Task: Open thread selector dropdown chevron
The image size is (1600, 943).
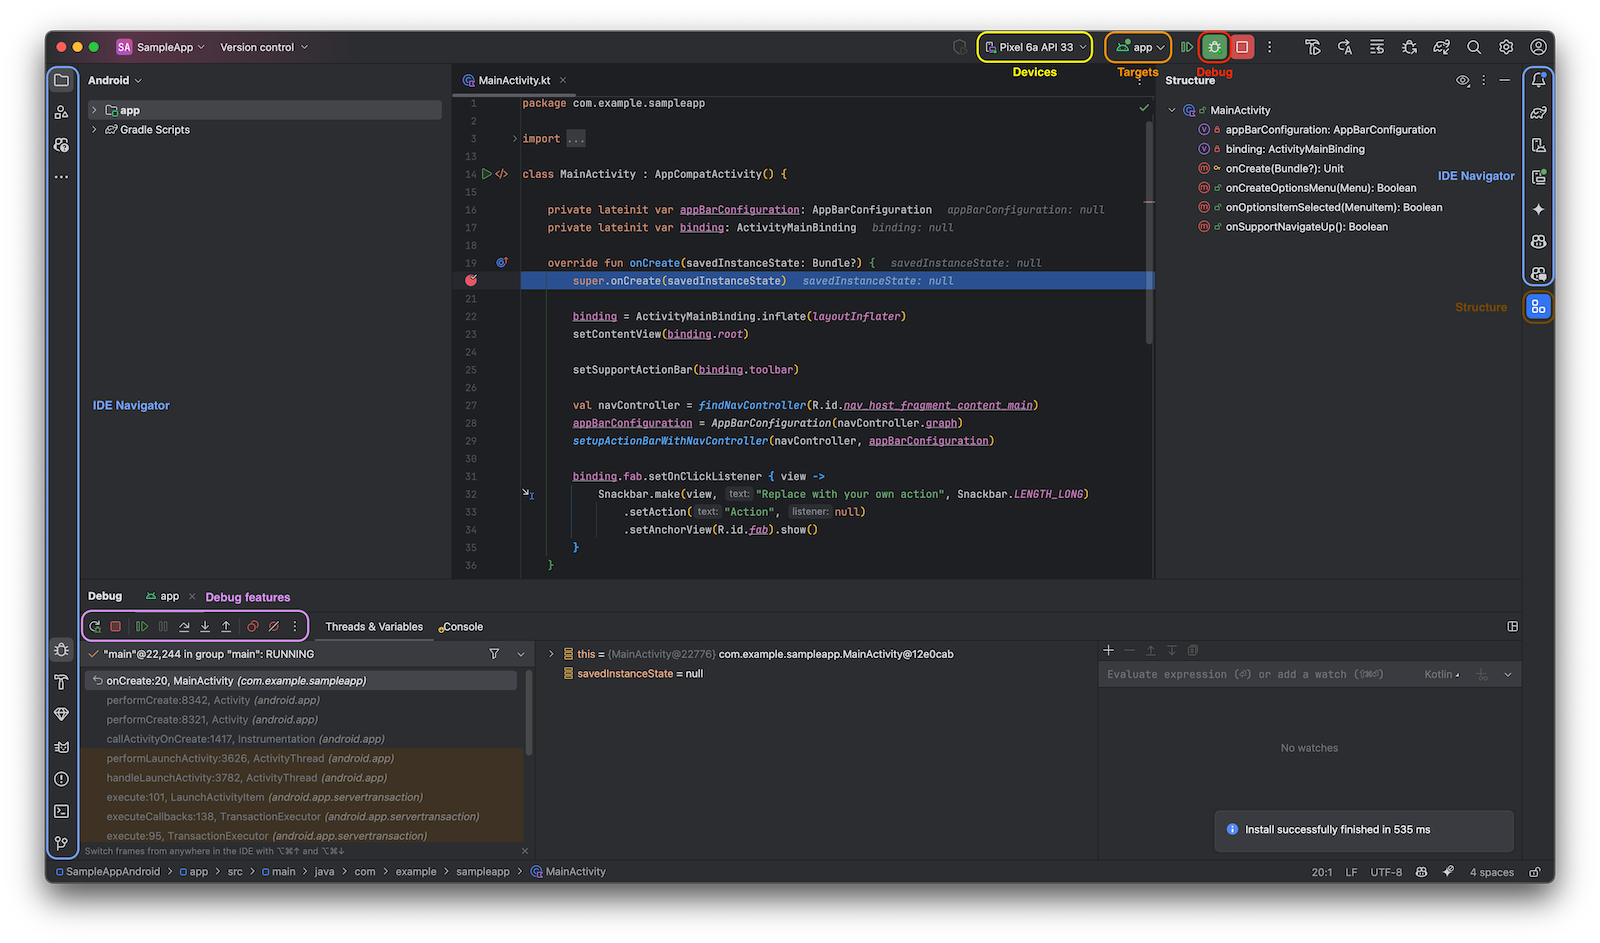Action: click(521, 654)
